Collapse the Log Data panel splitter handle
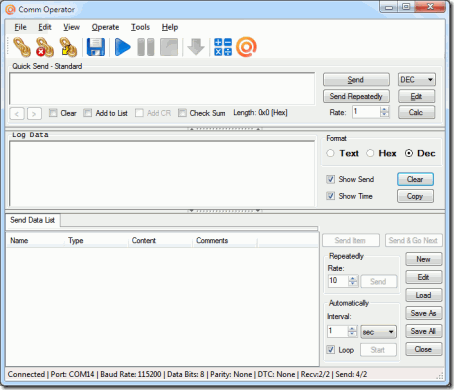Image resolution: width=454 pixels, height=390 pixels. click(225, 211)
